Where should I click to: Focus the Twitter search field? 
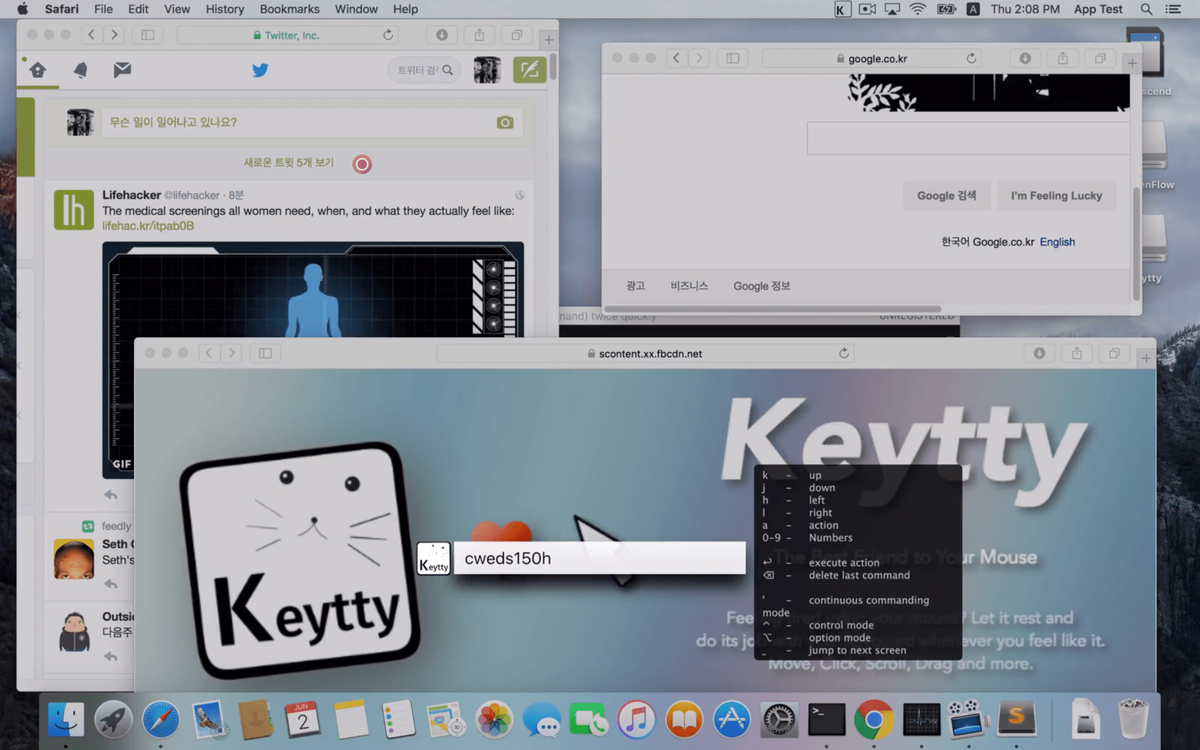tap(425, 70)
